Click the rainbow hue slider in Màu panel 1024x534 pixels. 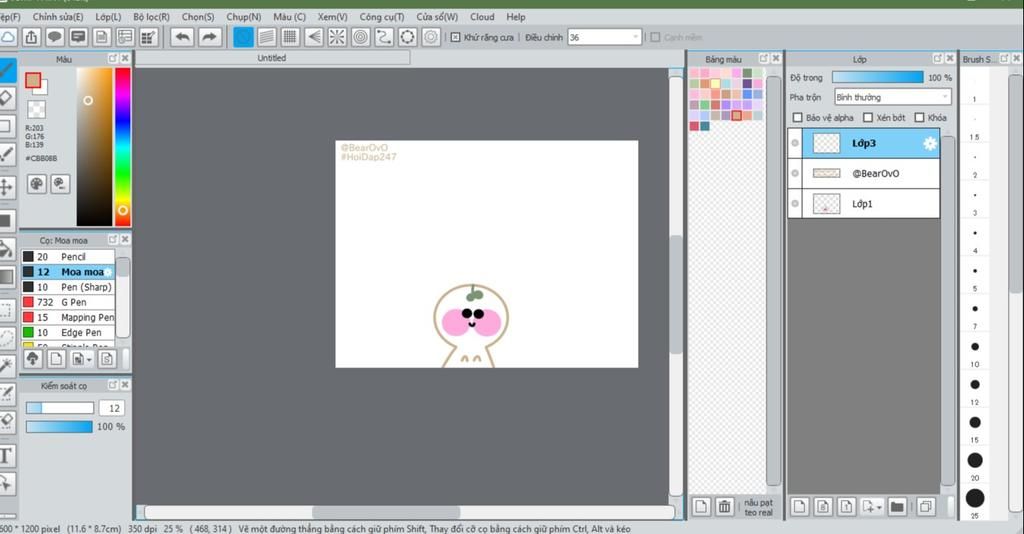tap(123, 147)
